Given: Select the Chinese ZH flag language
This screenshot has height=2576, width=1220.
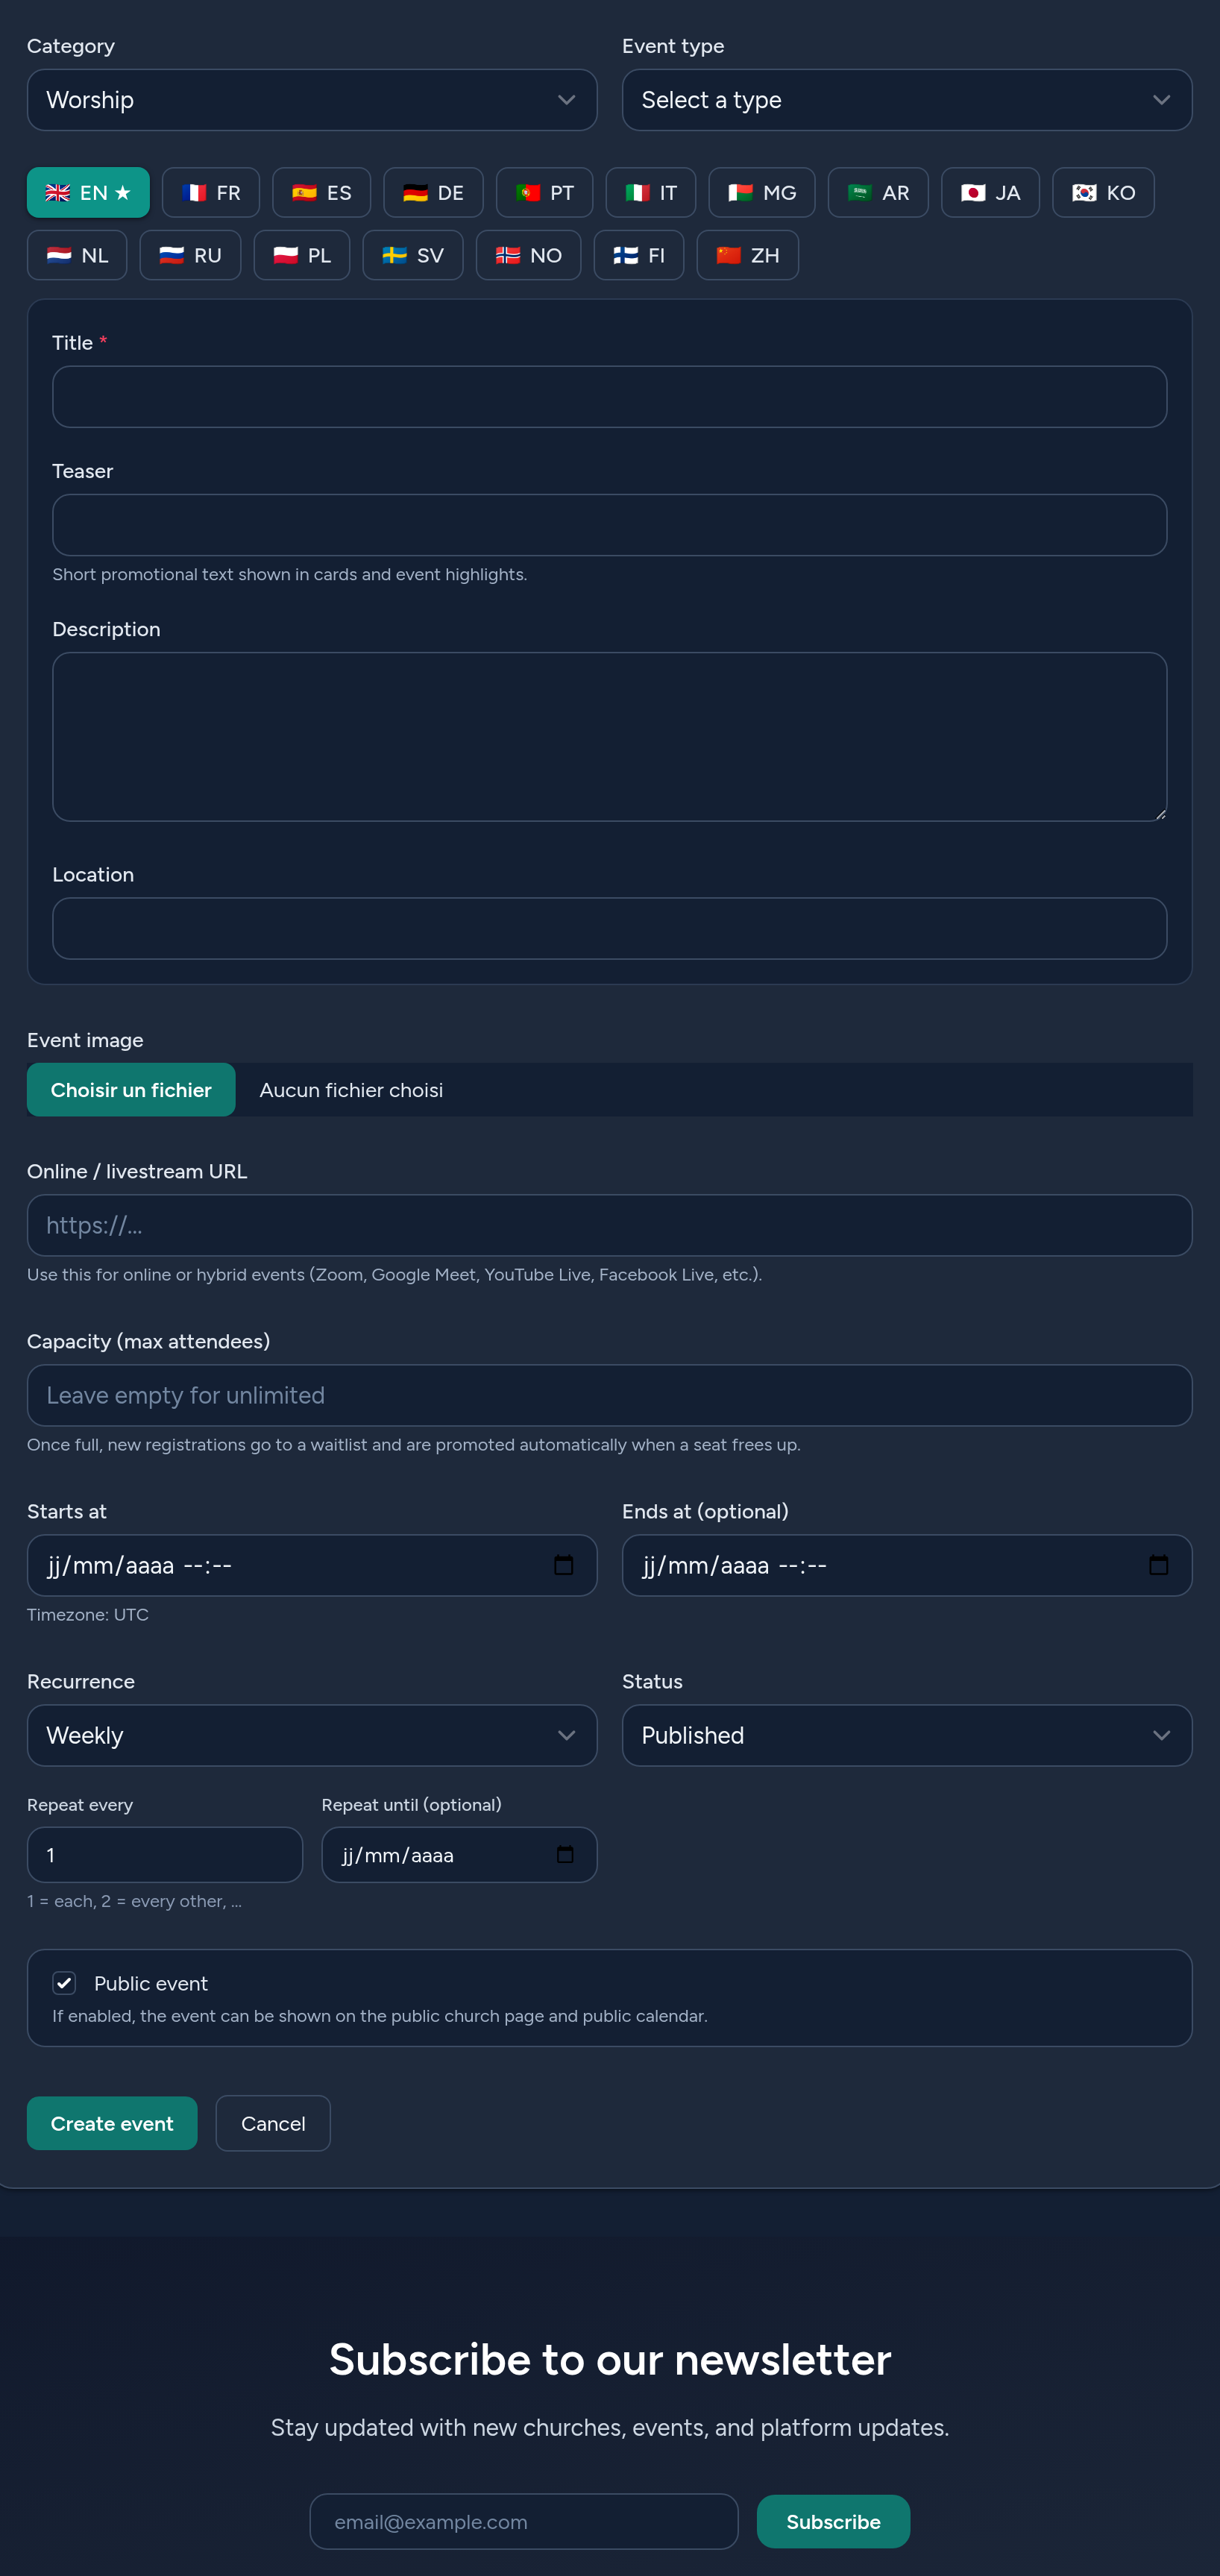Looking at the screenshot, I should click(x=747, y=255).
